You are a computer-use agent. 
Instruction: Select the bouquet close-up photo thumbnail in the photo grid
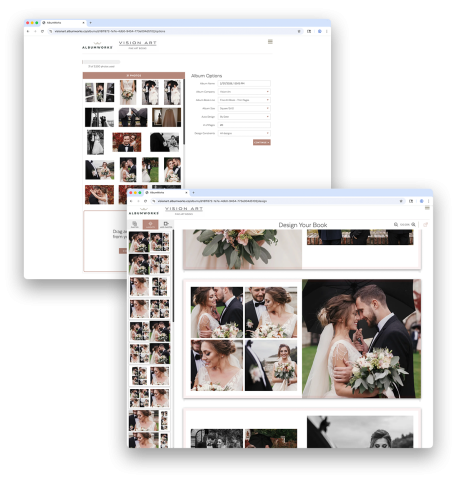pyautogui.click(x=128, y=92)
